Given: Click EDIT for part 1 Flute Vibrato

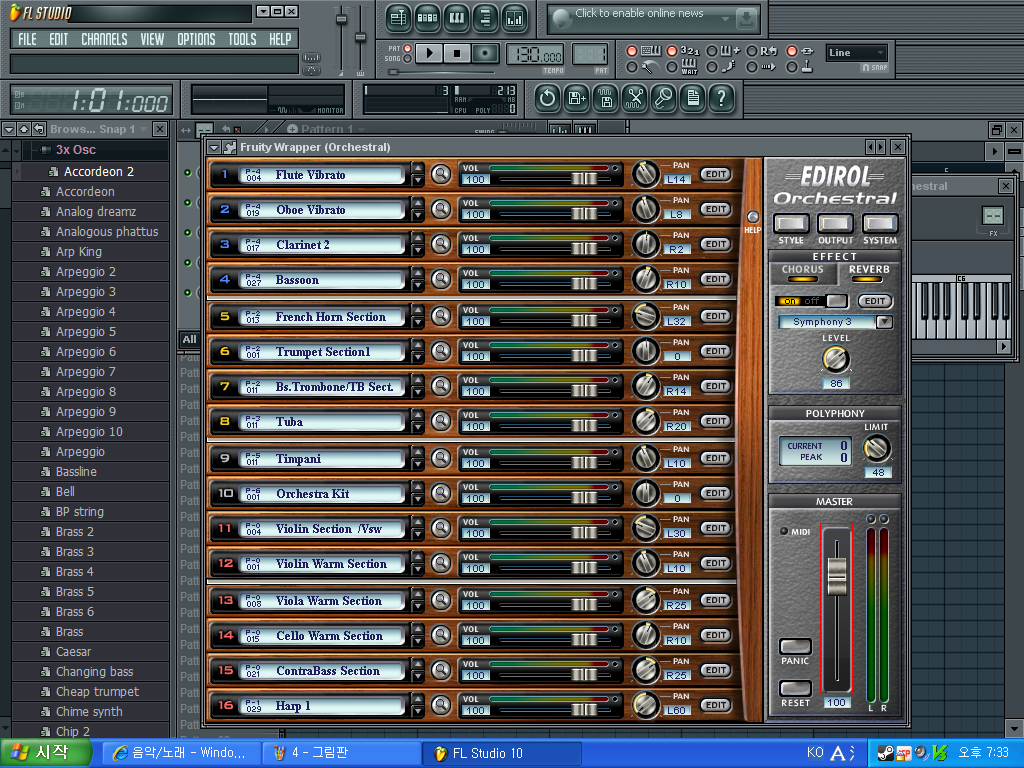Looking at the screenshot, I should (716, 174).
